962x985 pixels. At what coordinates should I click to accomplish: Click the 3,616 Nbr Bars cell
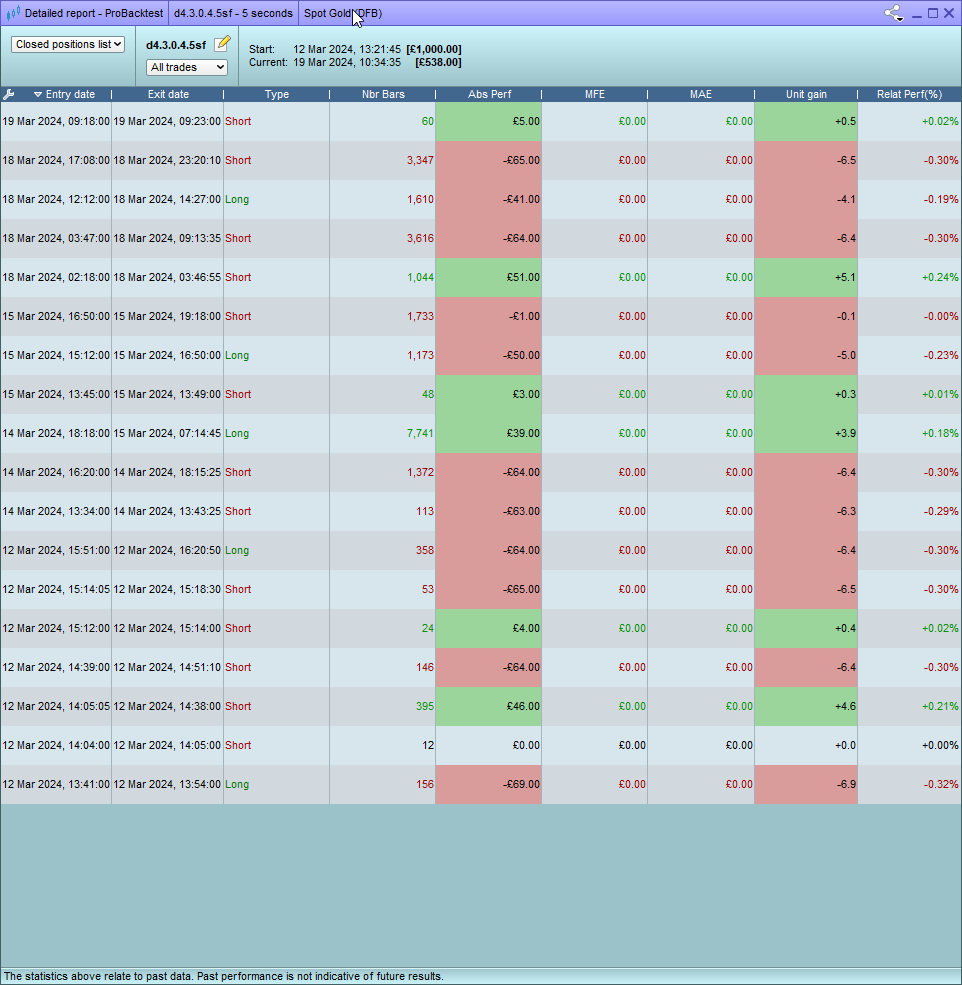(382, 238)
